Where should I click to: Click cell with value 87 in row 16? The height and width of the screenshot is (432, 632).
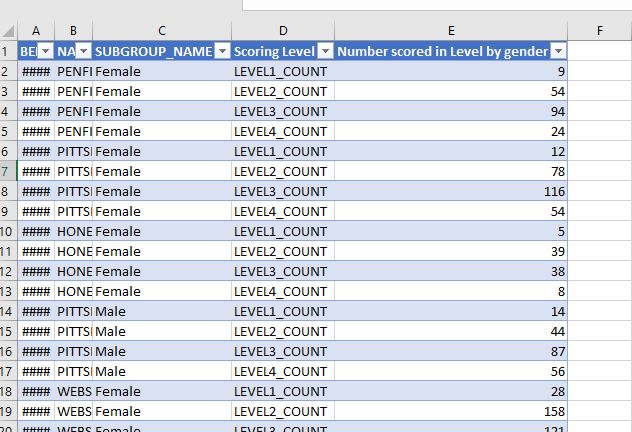[x=451, y=351]
